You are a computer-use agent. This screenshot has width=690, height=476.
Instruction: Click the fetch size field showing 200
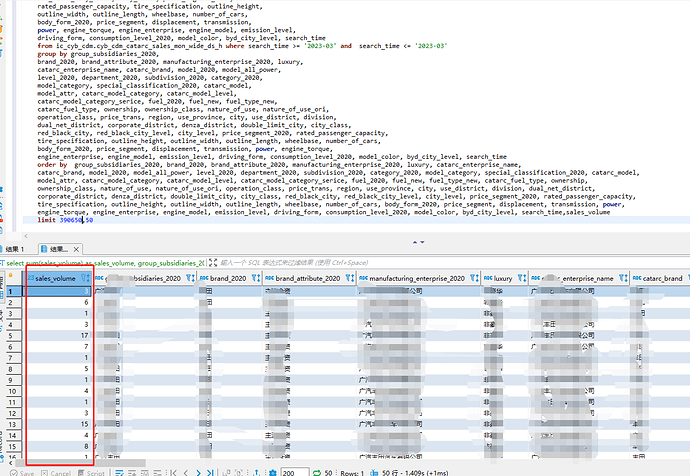coord(295,473)
